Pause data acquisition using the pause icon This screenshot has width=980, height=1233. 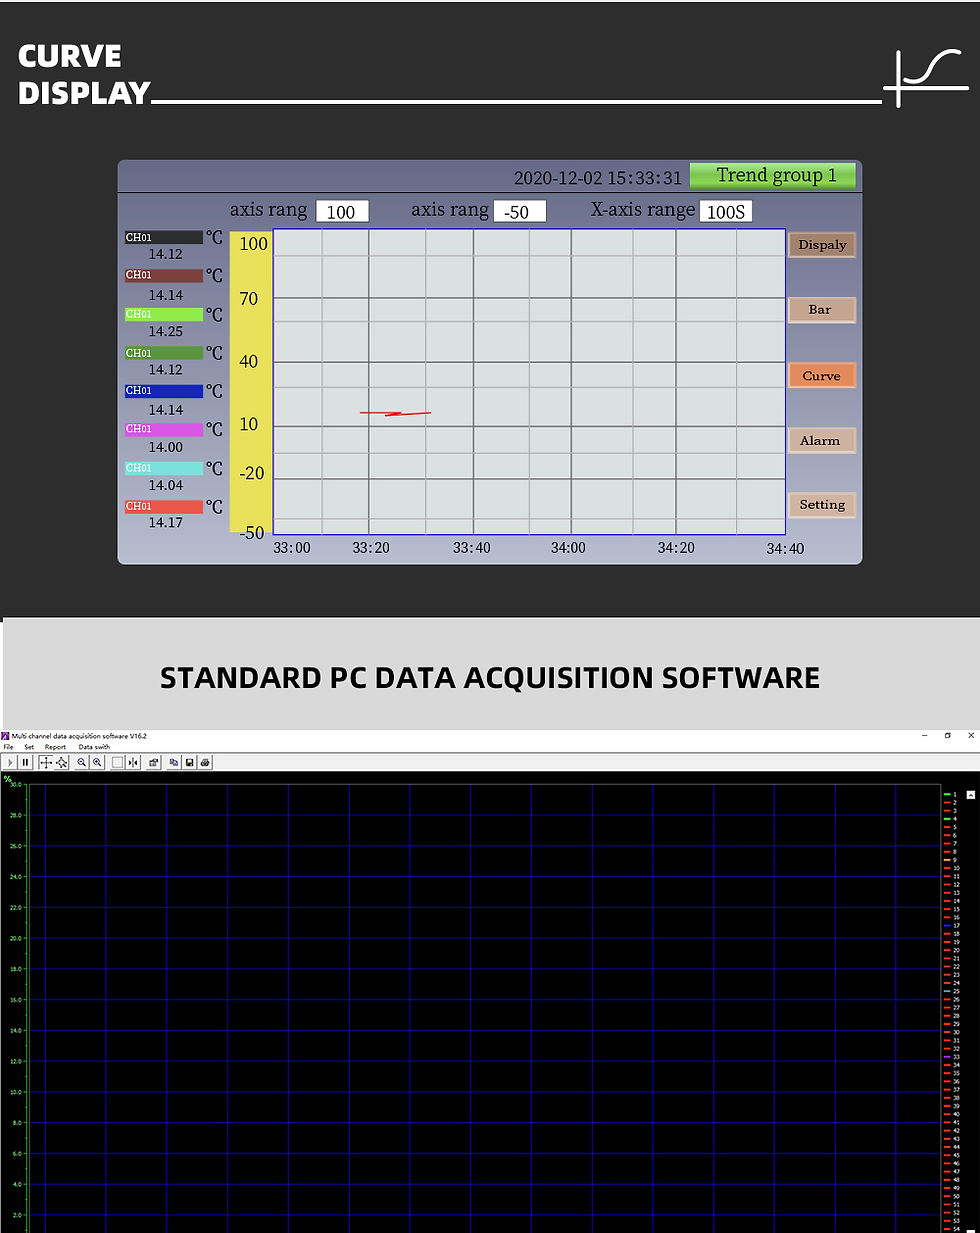pos(25,762)
